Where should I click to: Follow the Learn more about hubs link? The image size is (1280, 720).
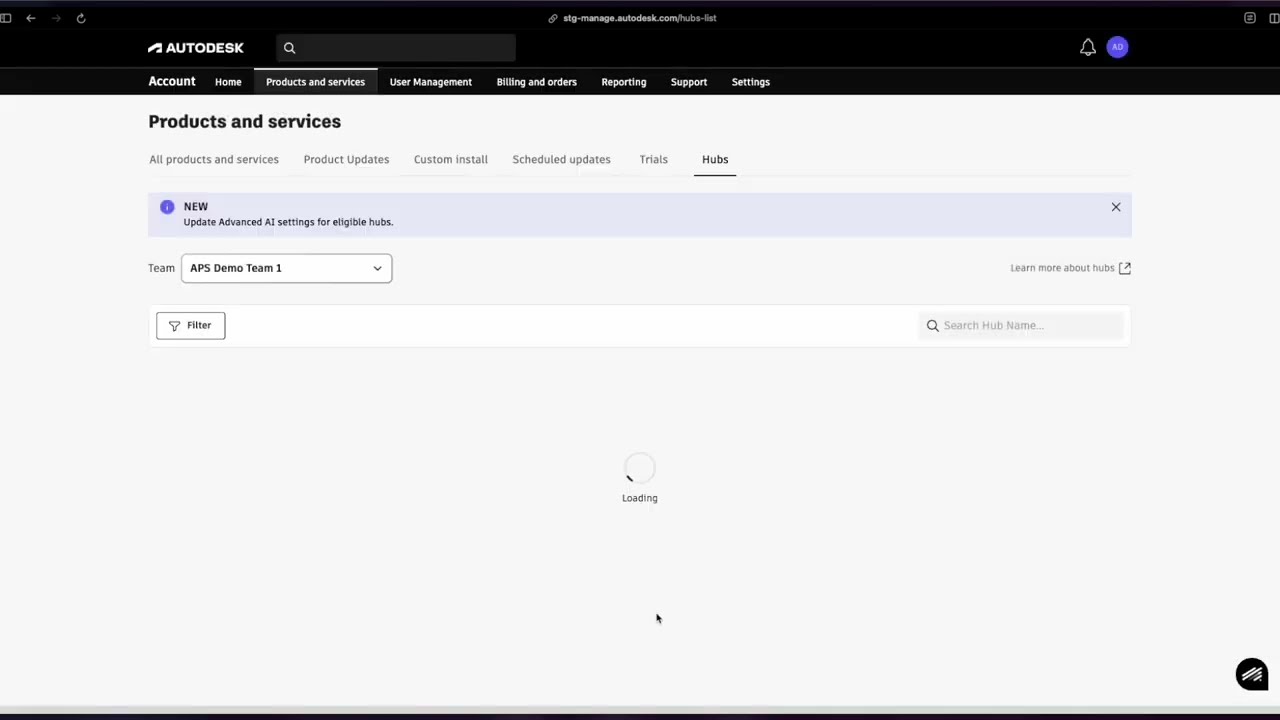click(1070, 268)
